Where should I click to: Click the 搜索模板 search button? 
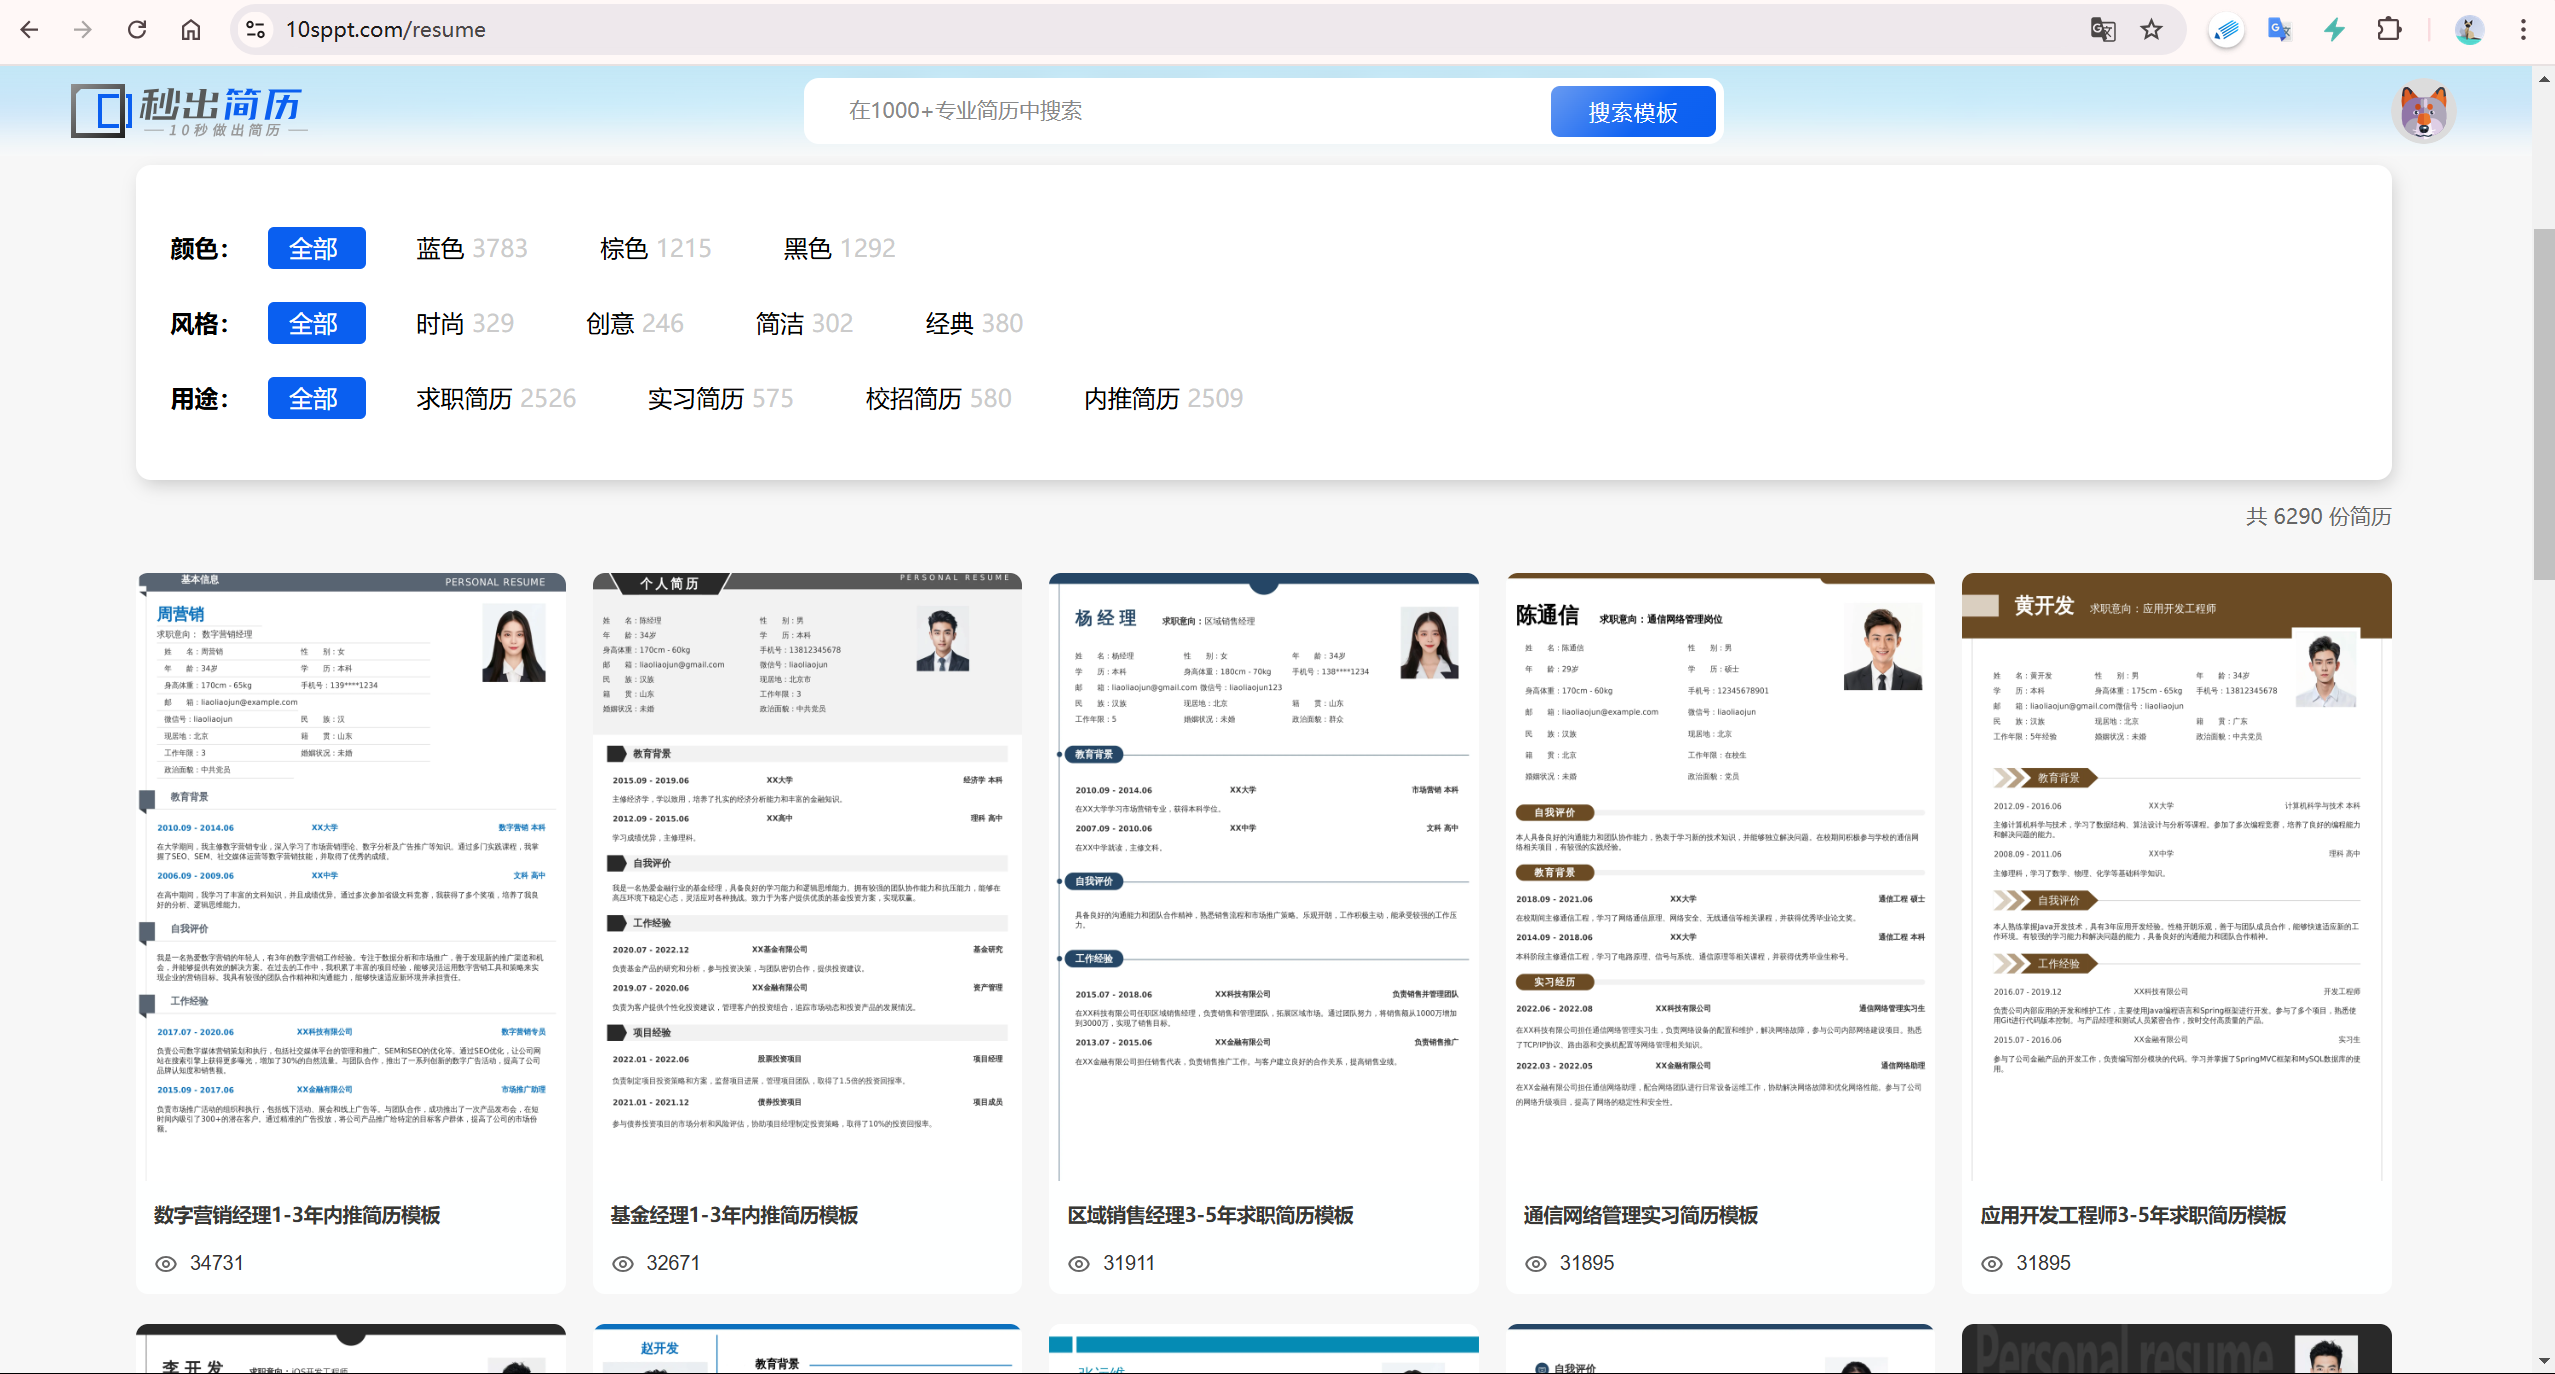[1633, 111]
